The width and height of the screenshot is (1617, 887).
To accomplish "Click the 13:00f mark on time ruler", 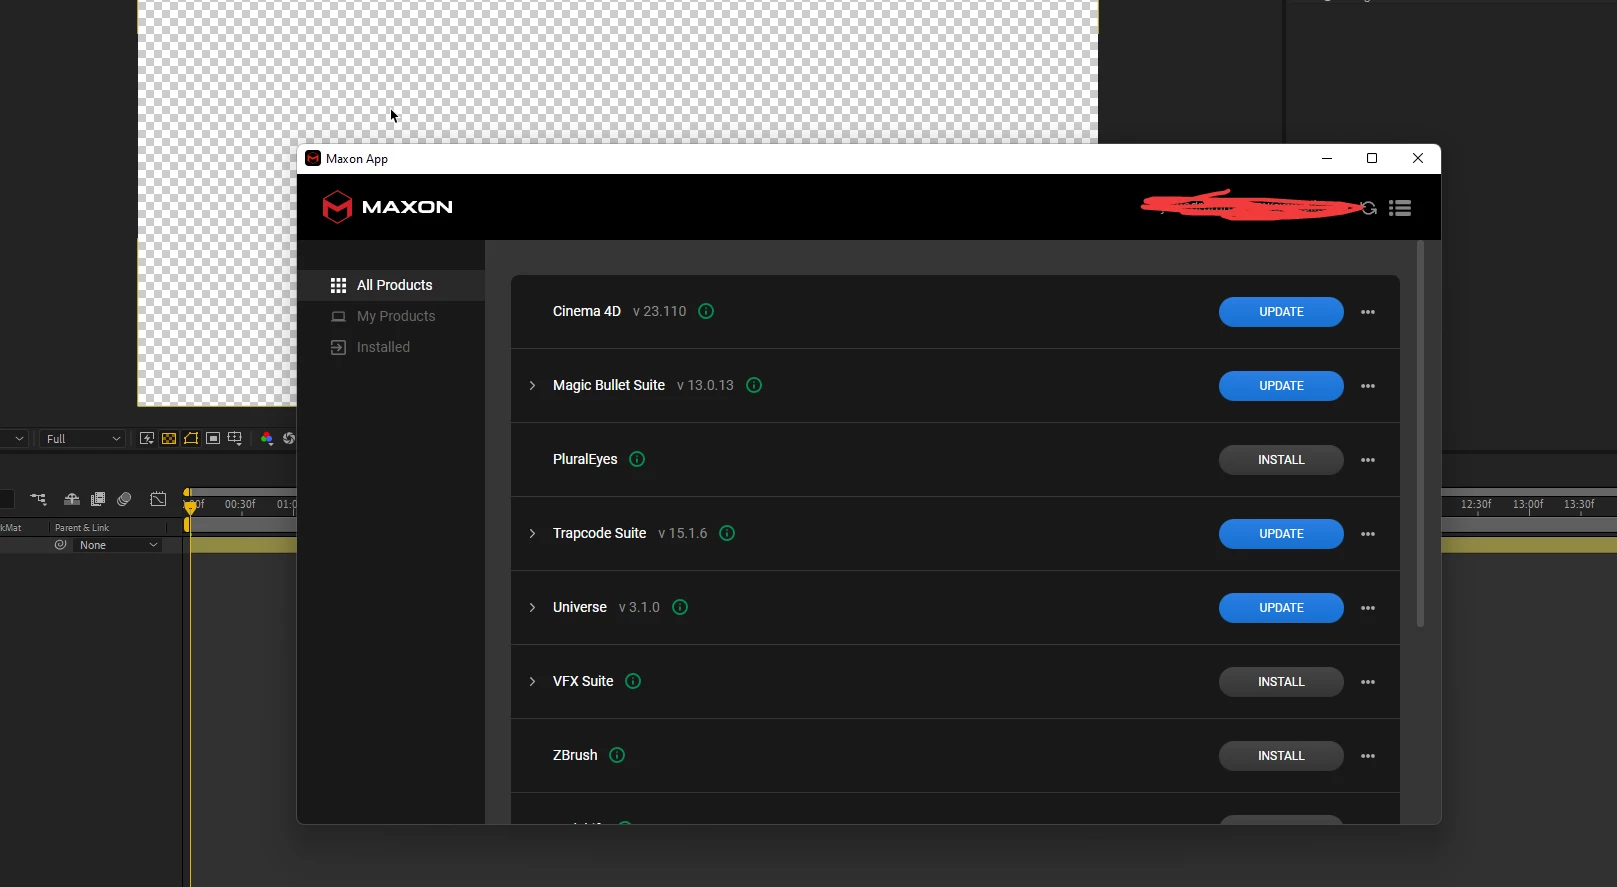I will pos(1528,504).
